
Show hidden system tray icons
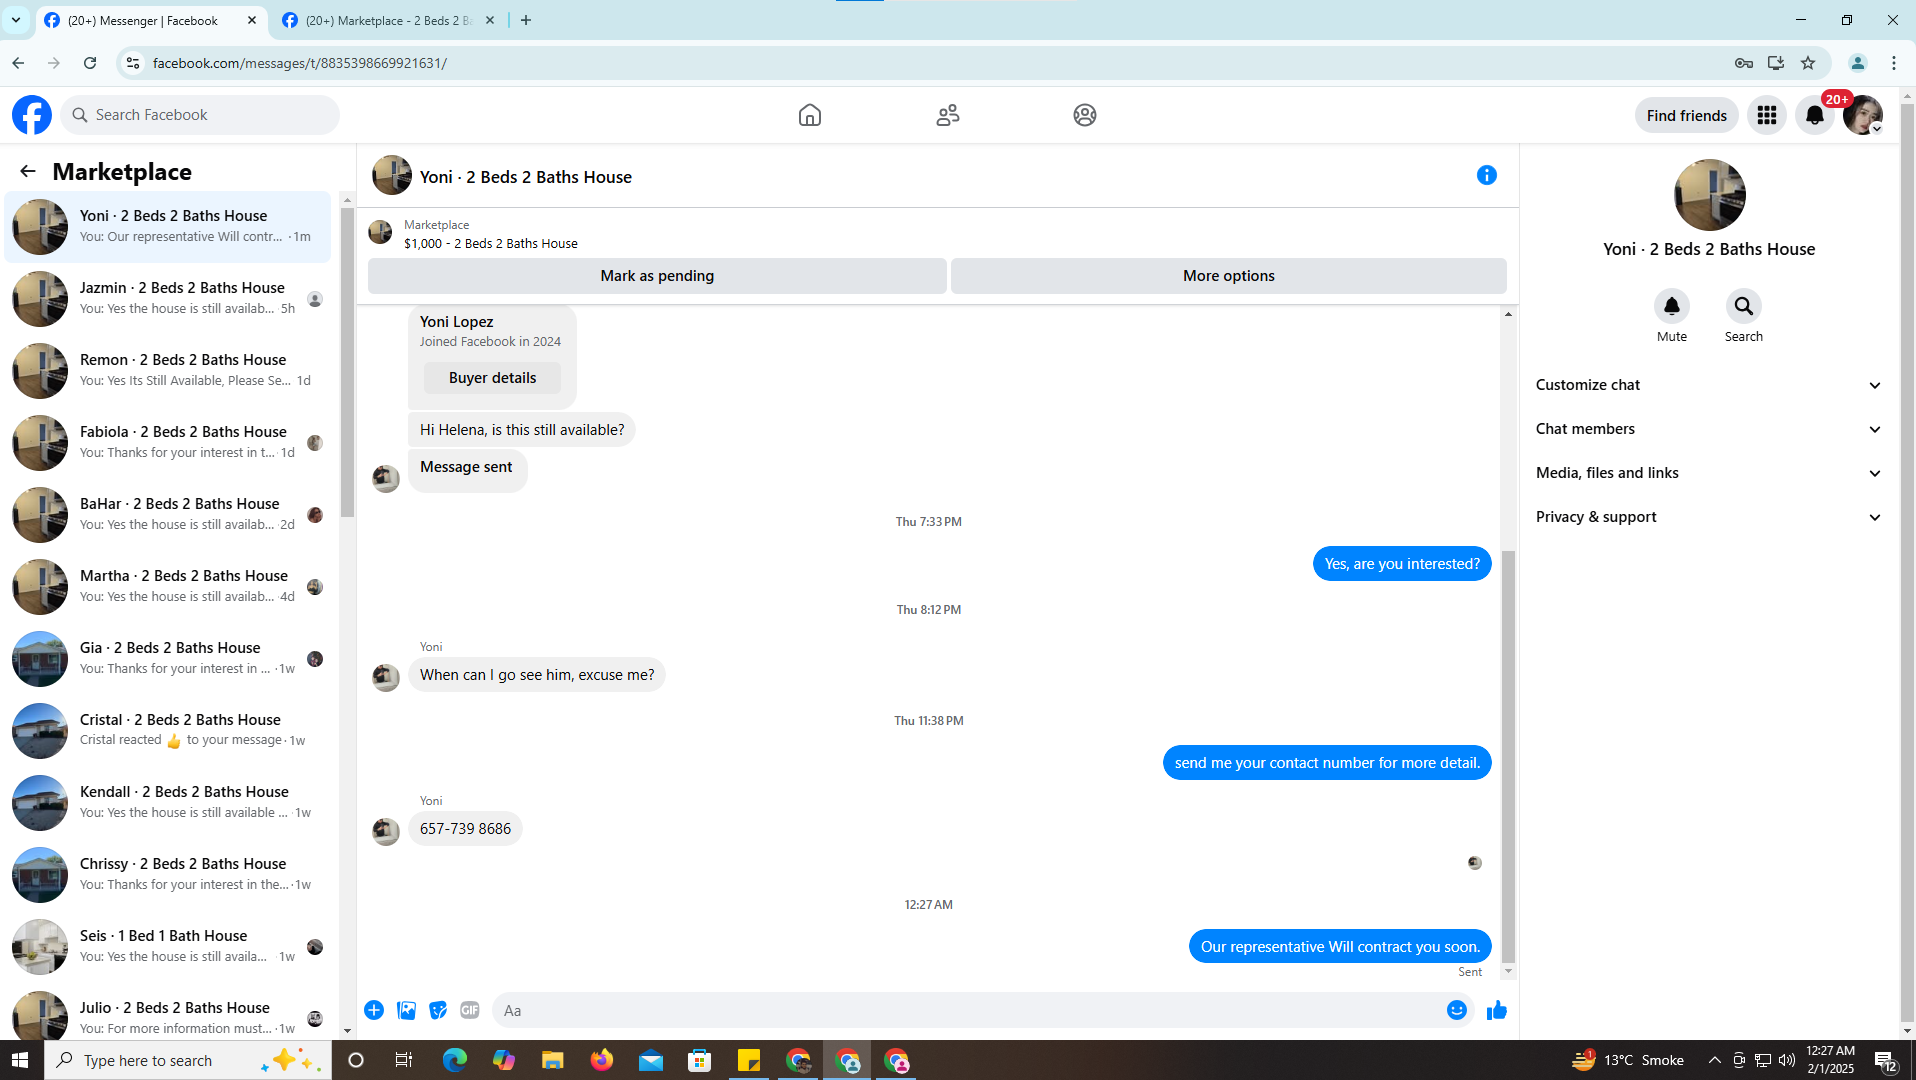tap(1714, 1060)
